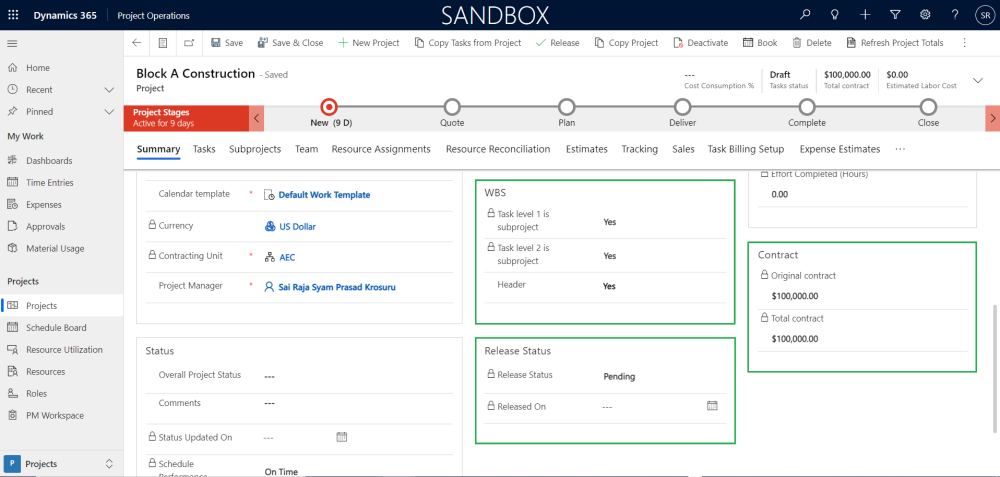The image size is (1000, 477).
Task: Open the Projects area switcher
Action: (x=61, y=464)
